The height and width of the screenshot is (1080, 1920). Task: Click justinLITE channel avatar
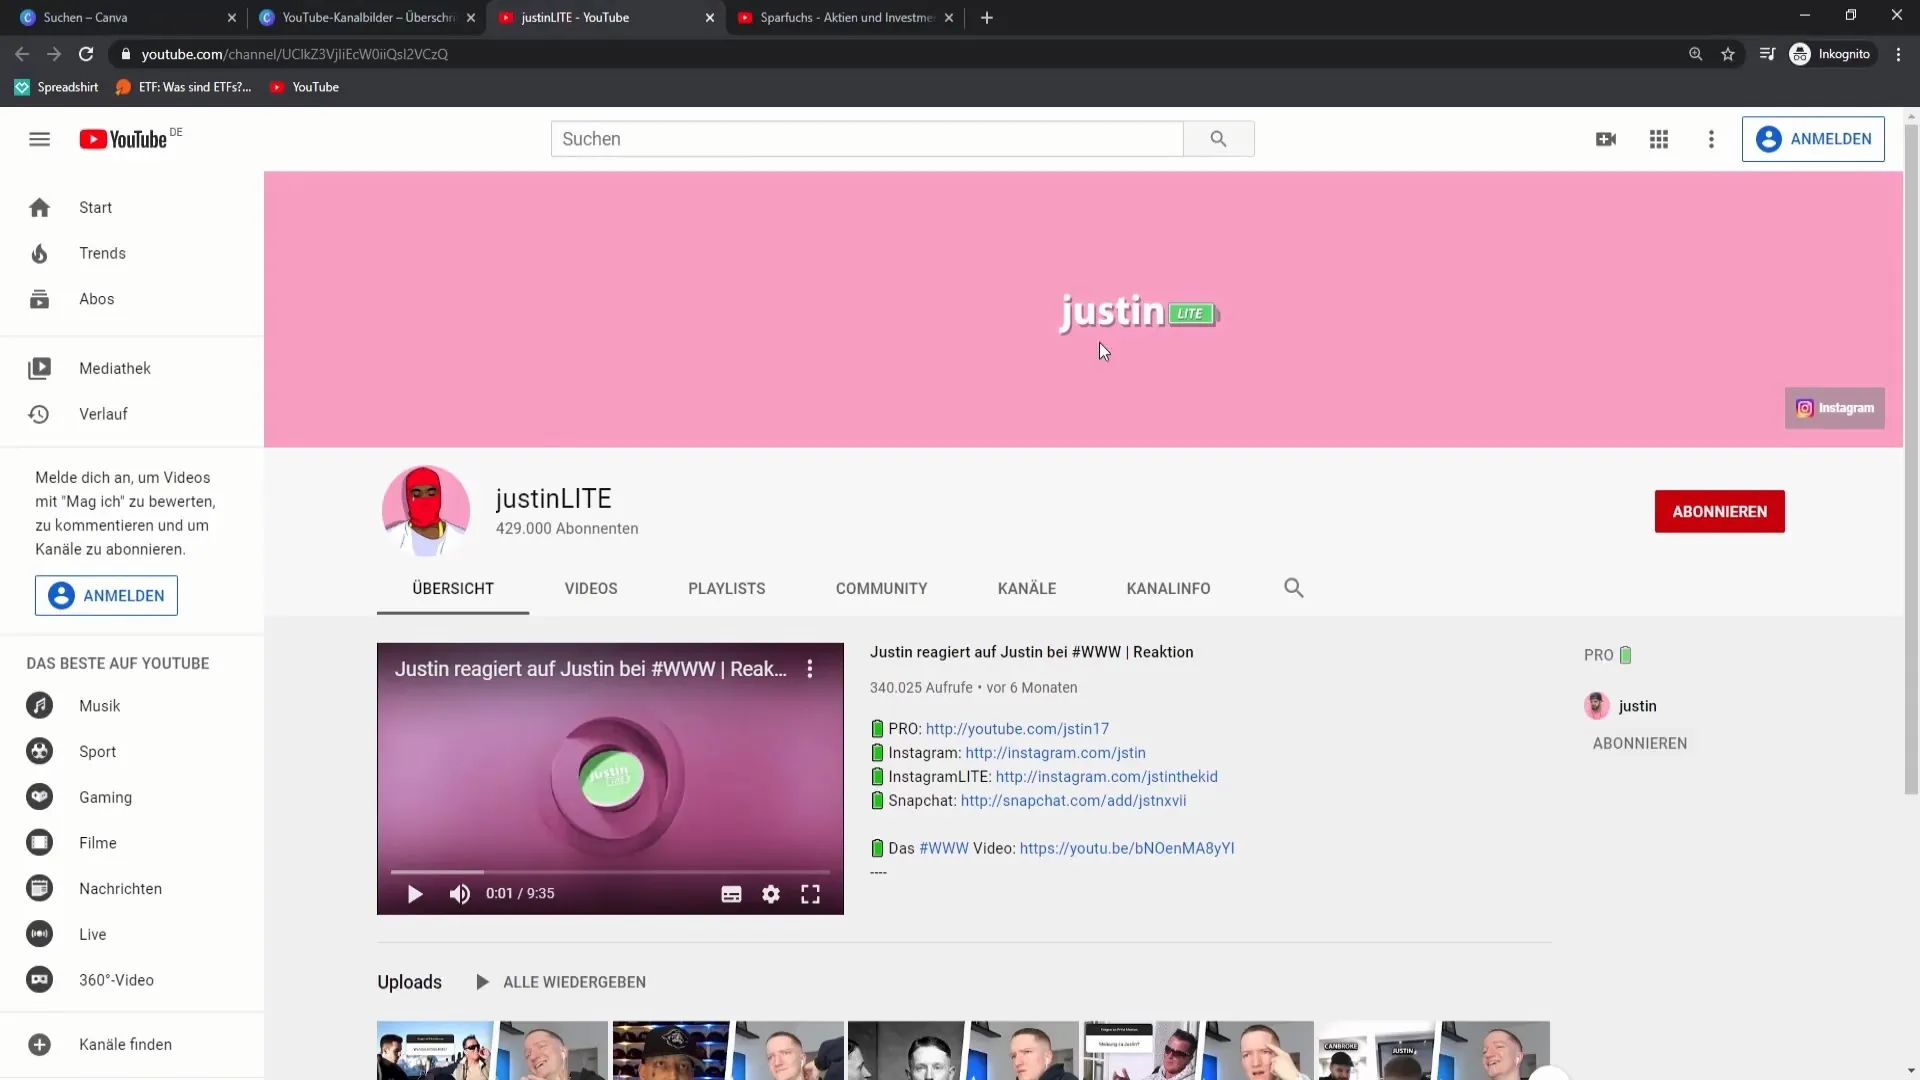[x=426, y=511]
